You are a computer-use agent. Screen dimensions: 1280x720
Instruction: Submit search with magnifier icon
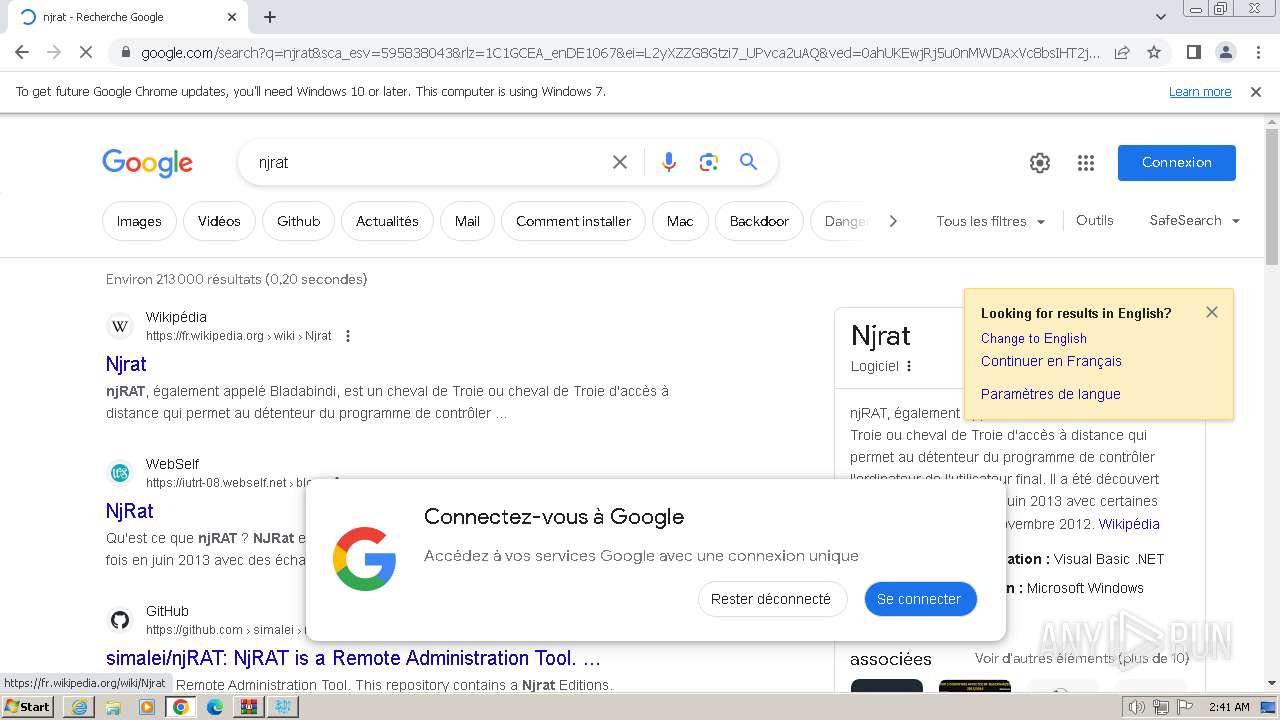click(748, 162)
